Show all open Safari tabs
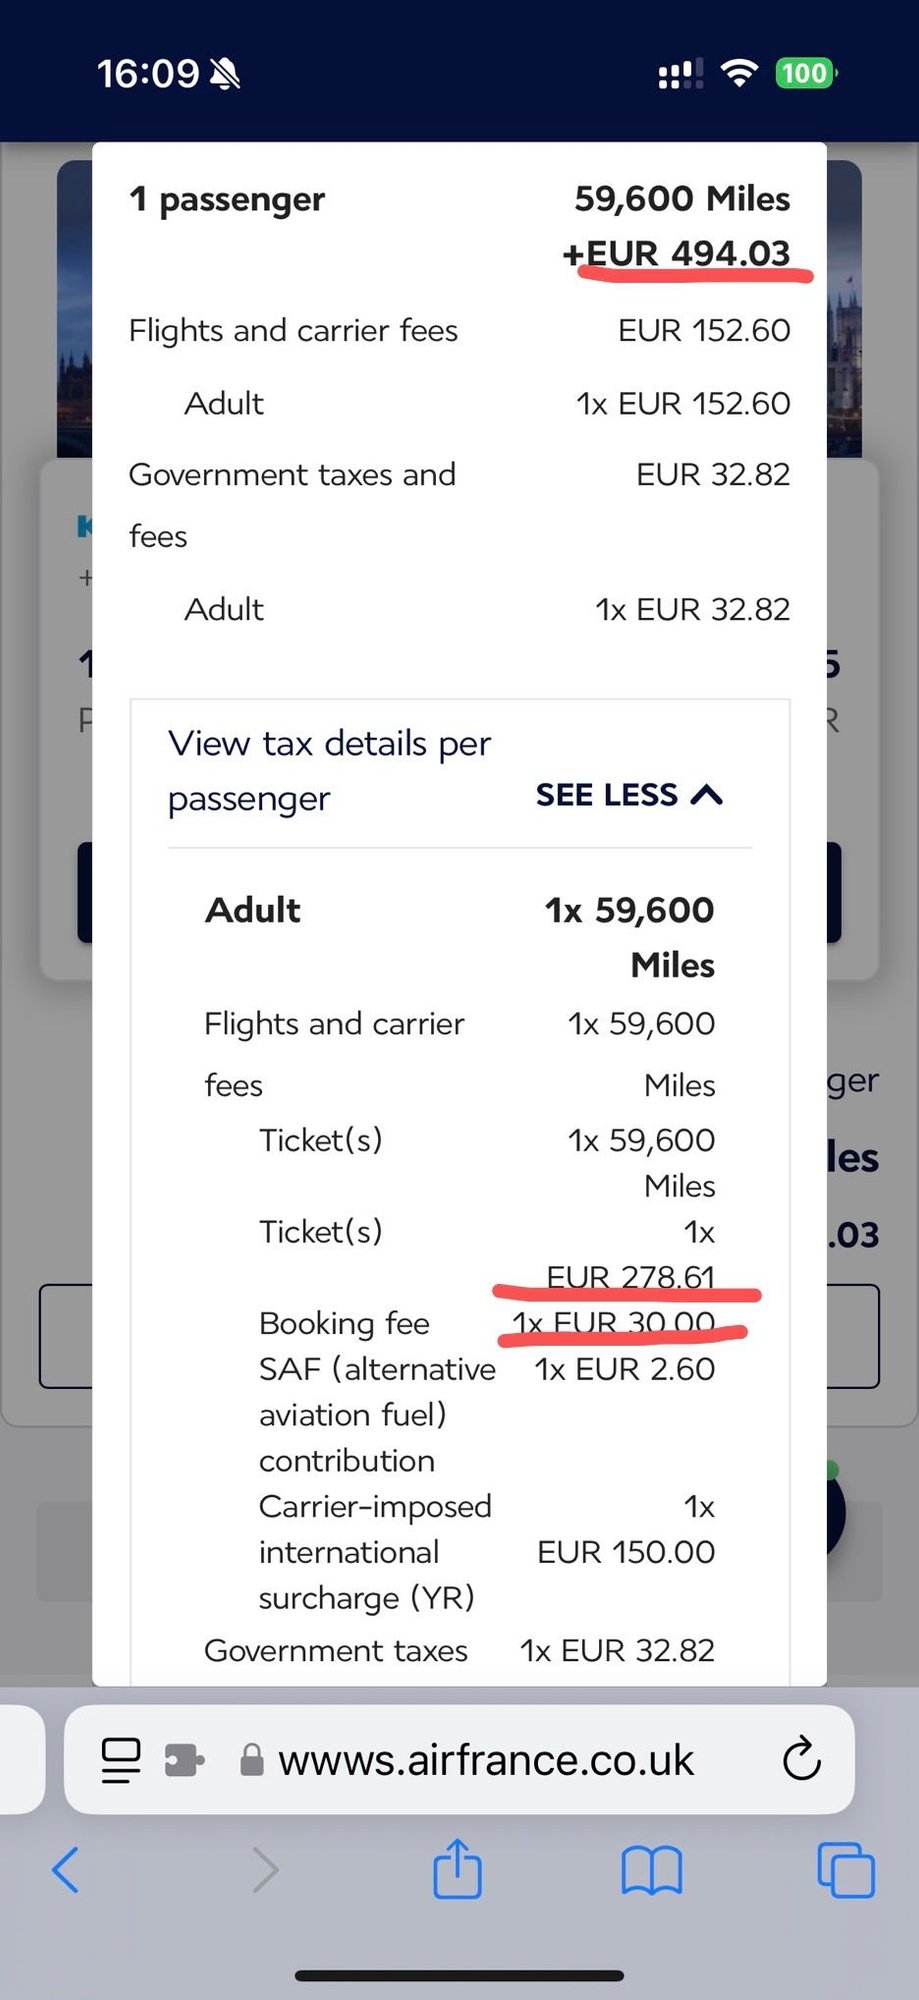 845,1869
